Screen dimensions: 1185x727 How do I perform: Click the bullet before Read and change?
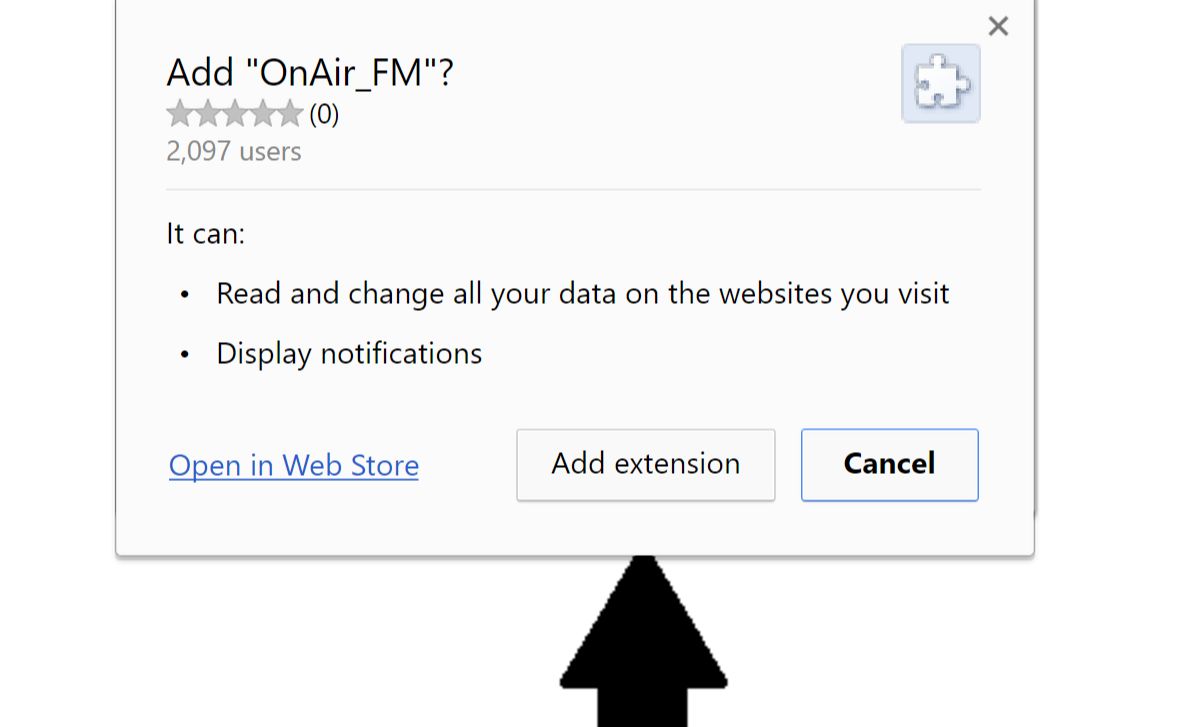coord(185,295)
